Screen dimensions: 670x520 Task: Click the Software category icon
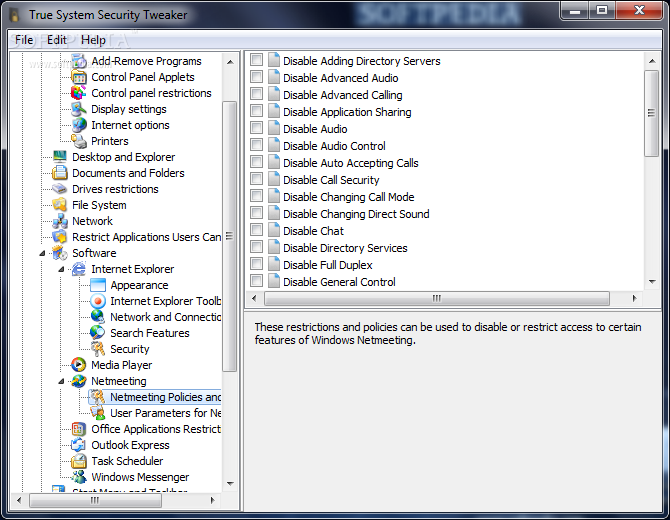(60, 253)
